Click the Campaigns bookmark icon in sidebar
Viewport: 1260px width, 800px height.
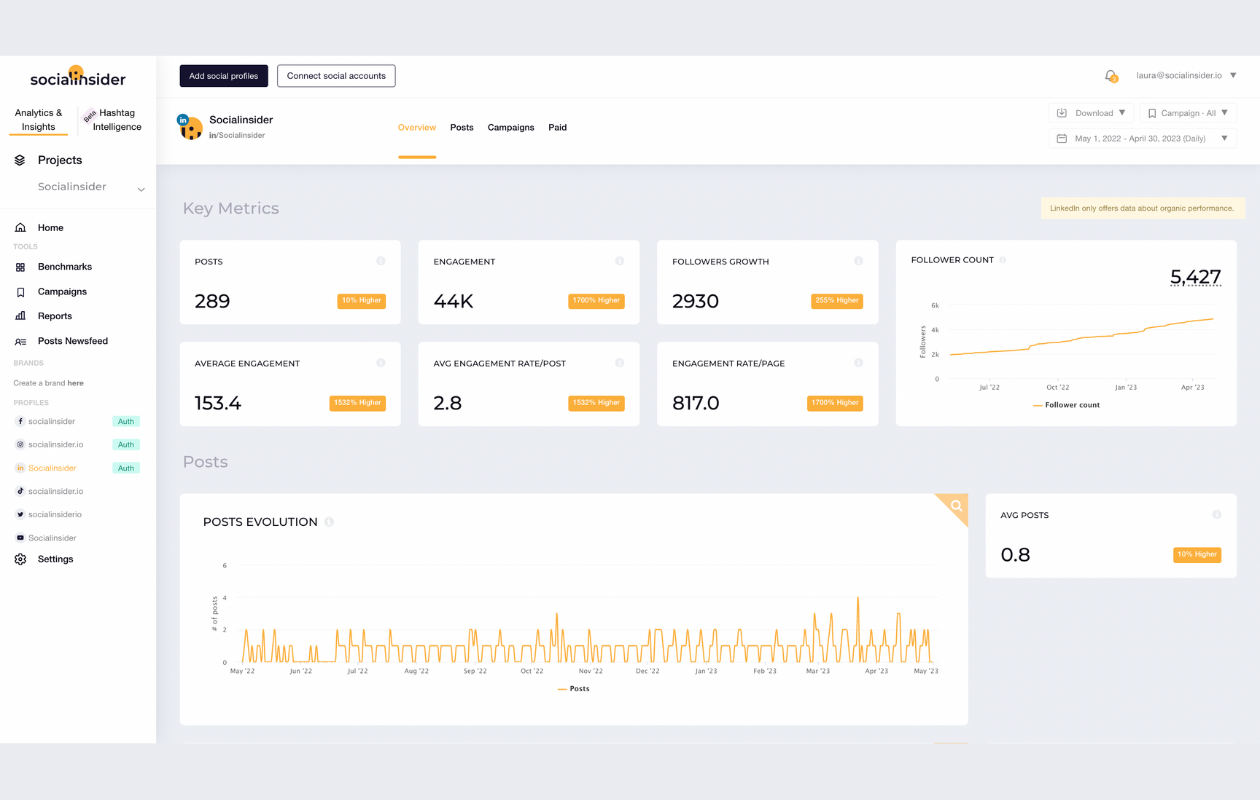pos(20,292)
